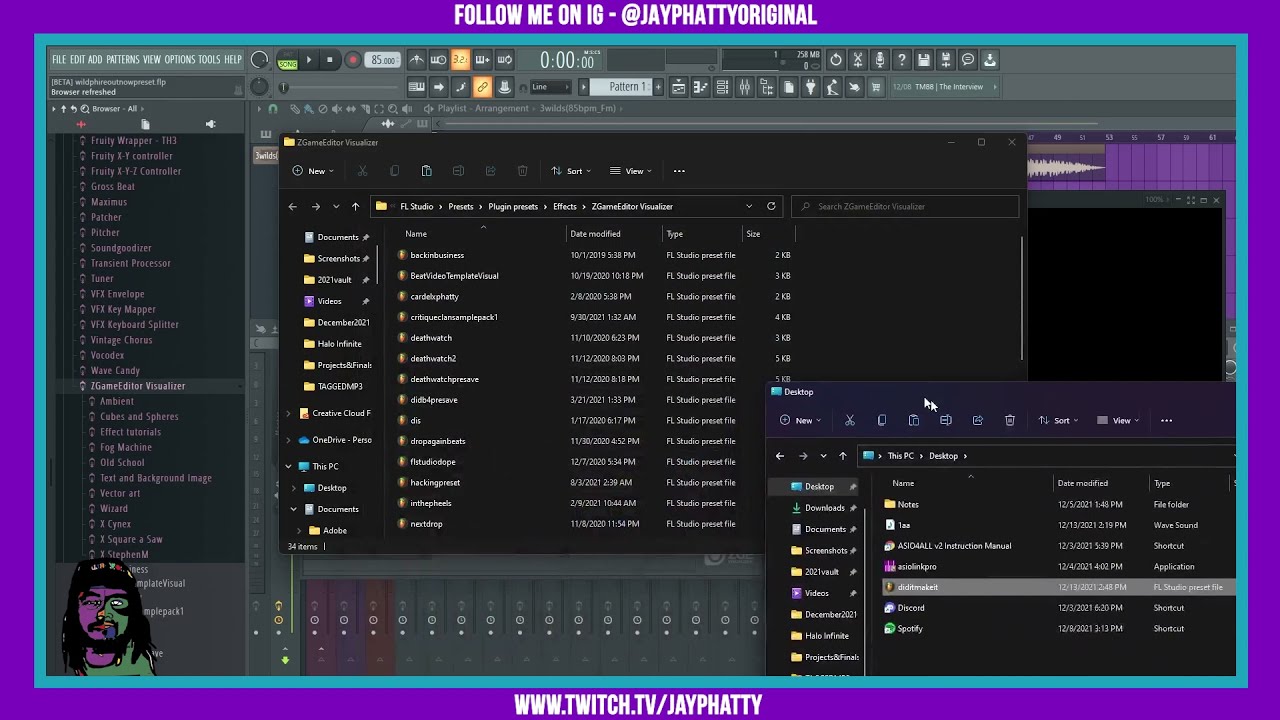1280x720 pixels.
Task: Click Share icon in Desktop window
Action: point(978,421)
